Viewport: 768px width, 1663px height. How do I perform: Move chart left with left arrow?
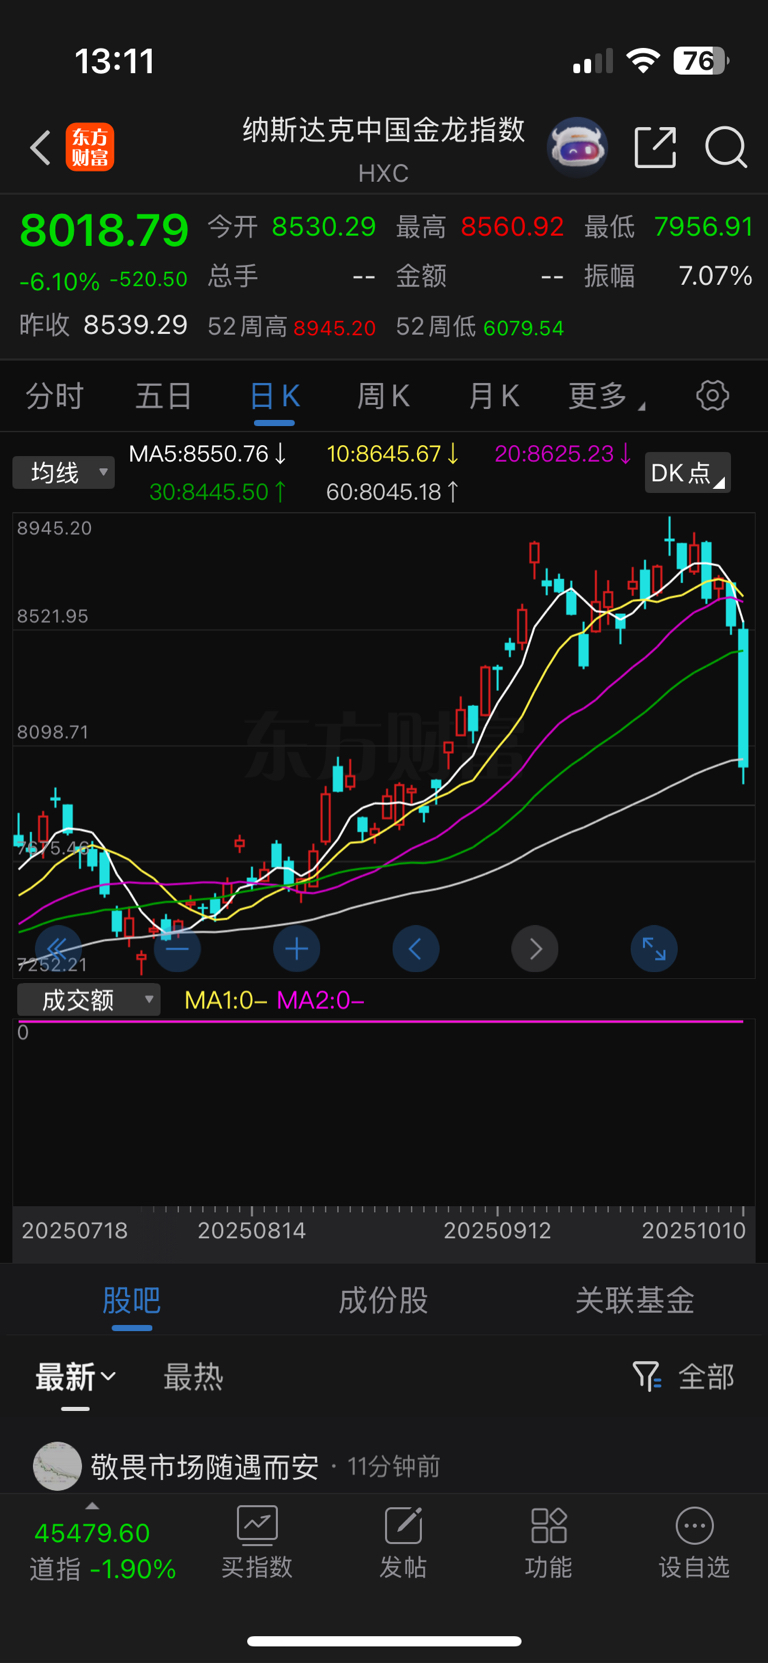415,948
